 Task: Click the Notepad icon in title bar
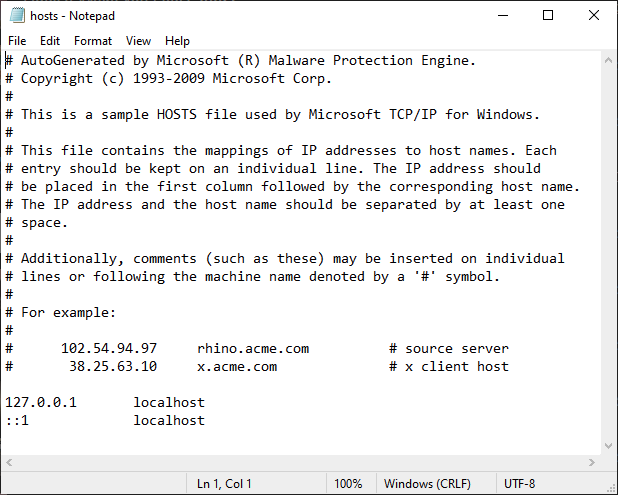click(x=17, y=15)
